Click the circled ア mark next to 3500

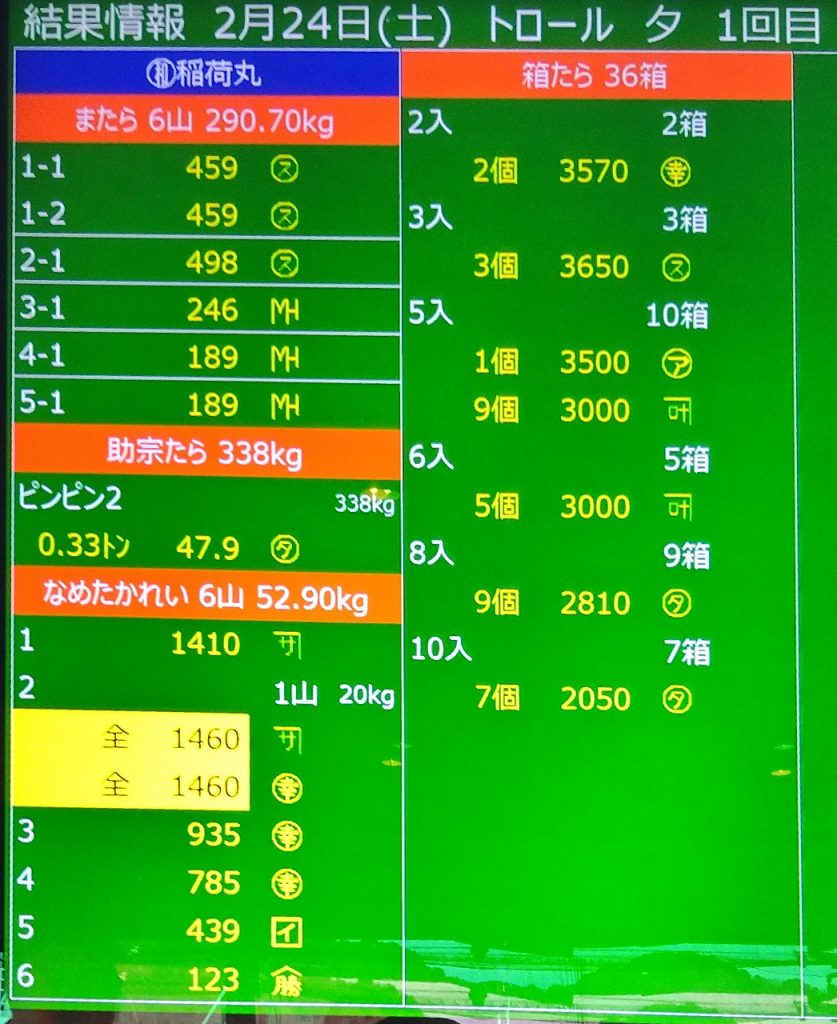tap(677, 364)
